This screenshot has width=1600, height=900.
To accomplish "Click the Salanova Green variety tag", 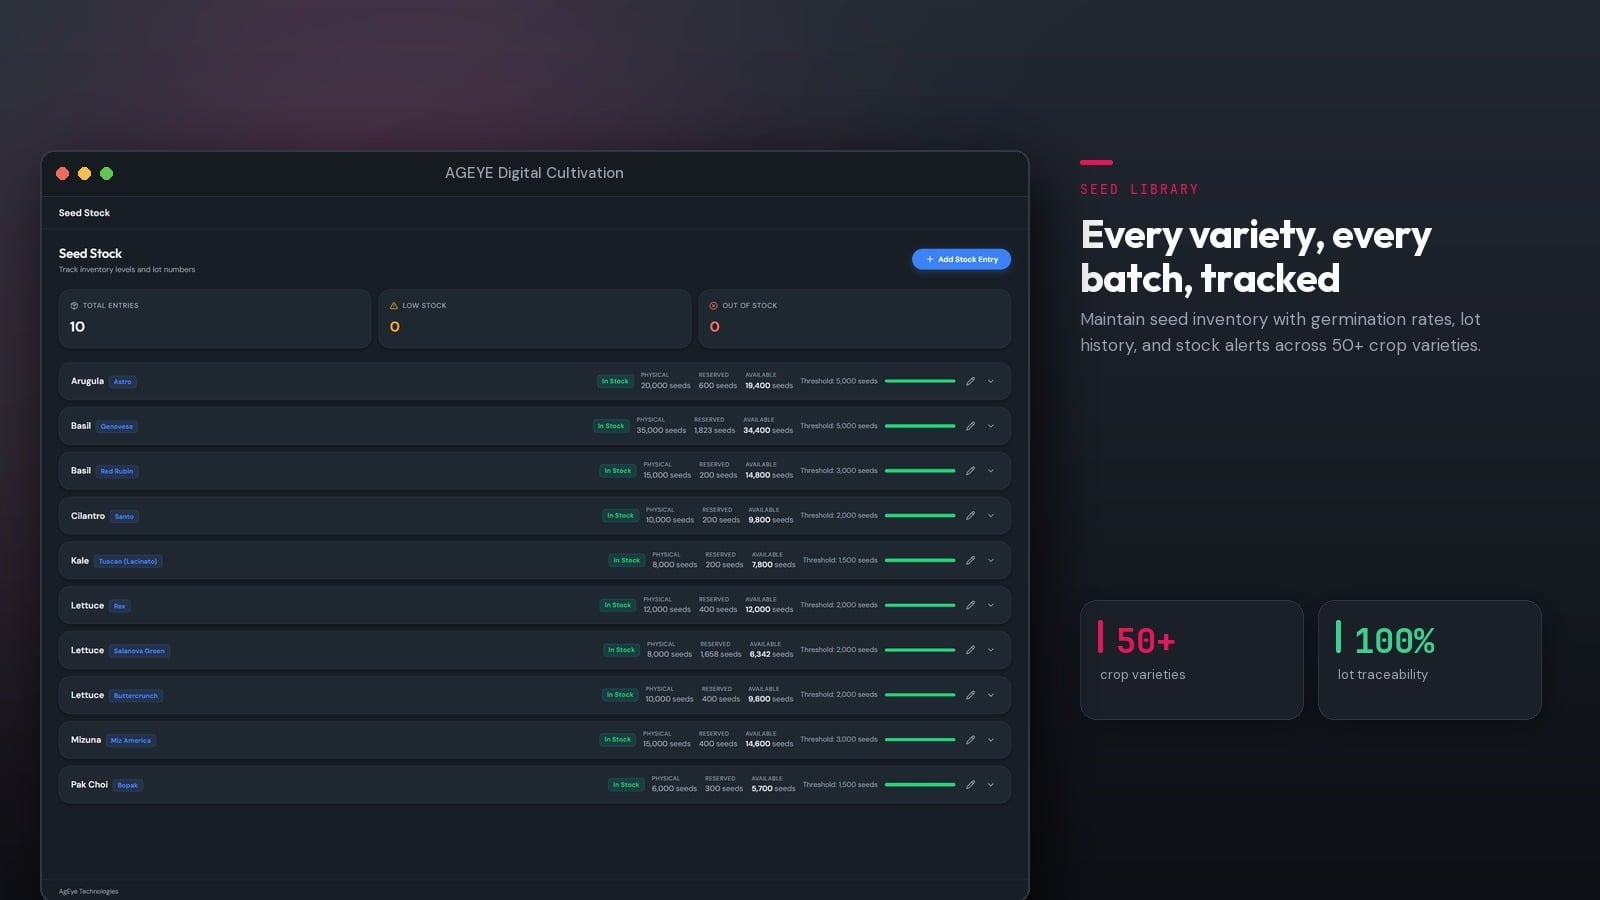I will 139,651.
